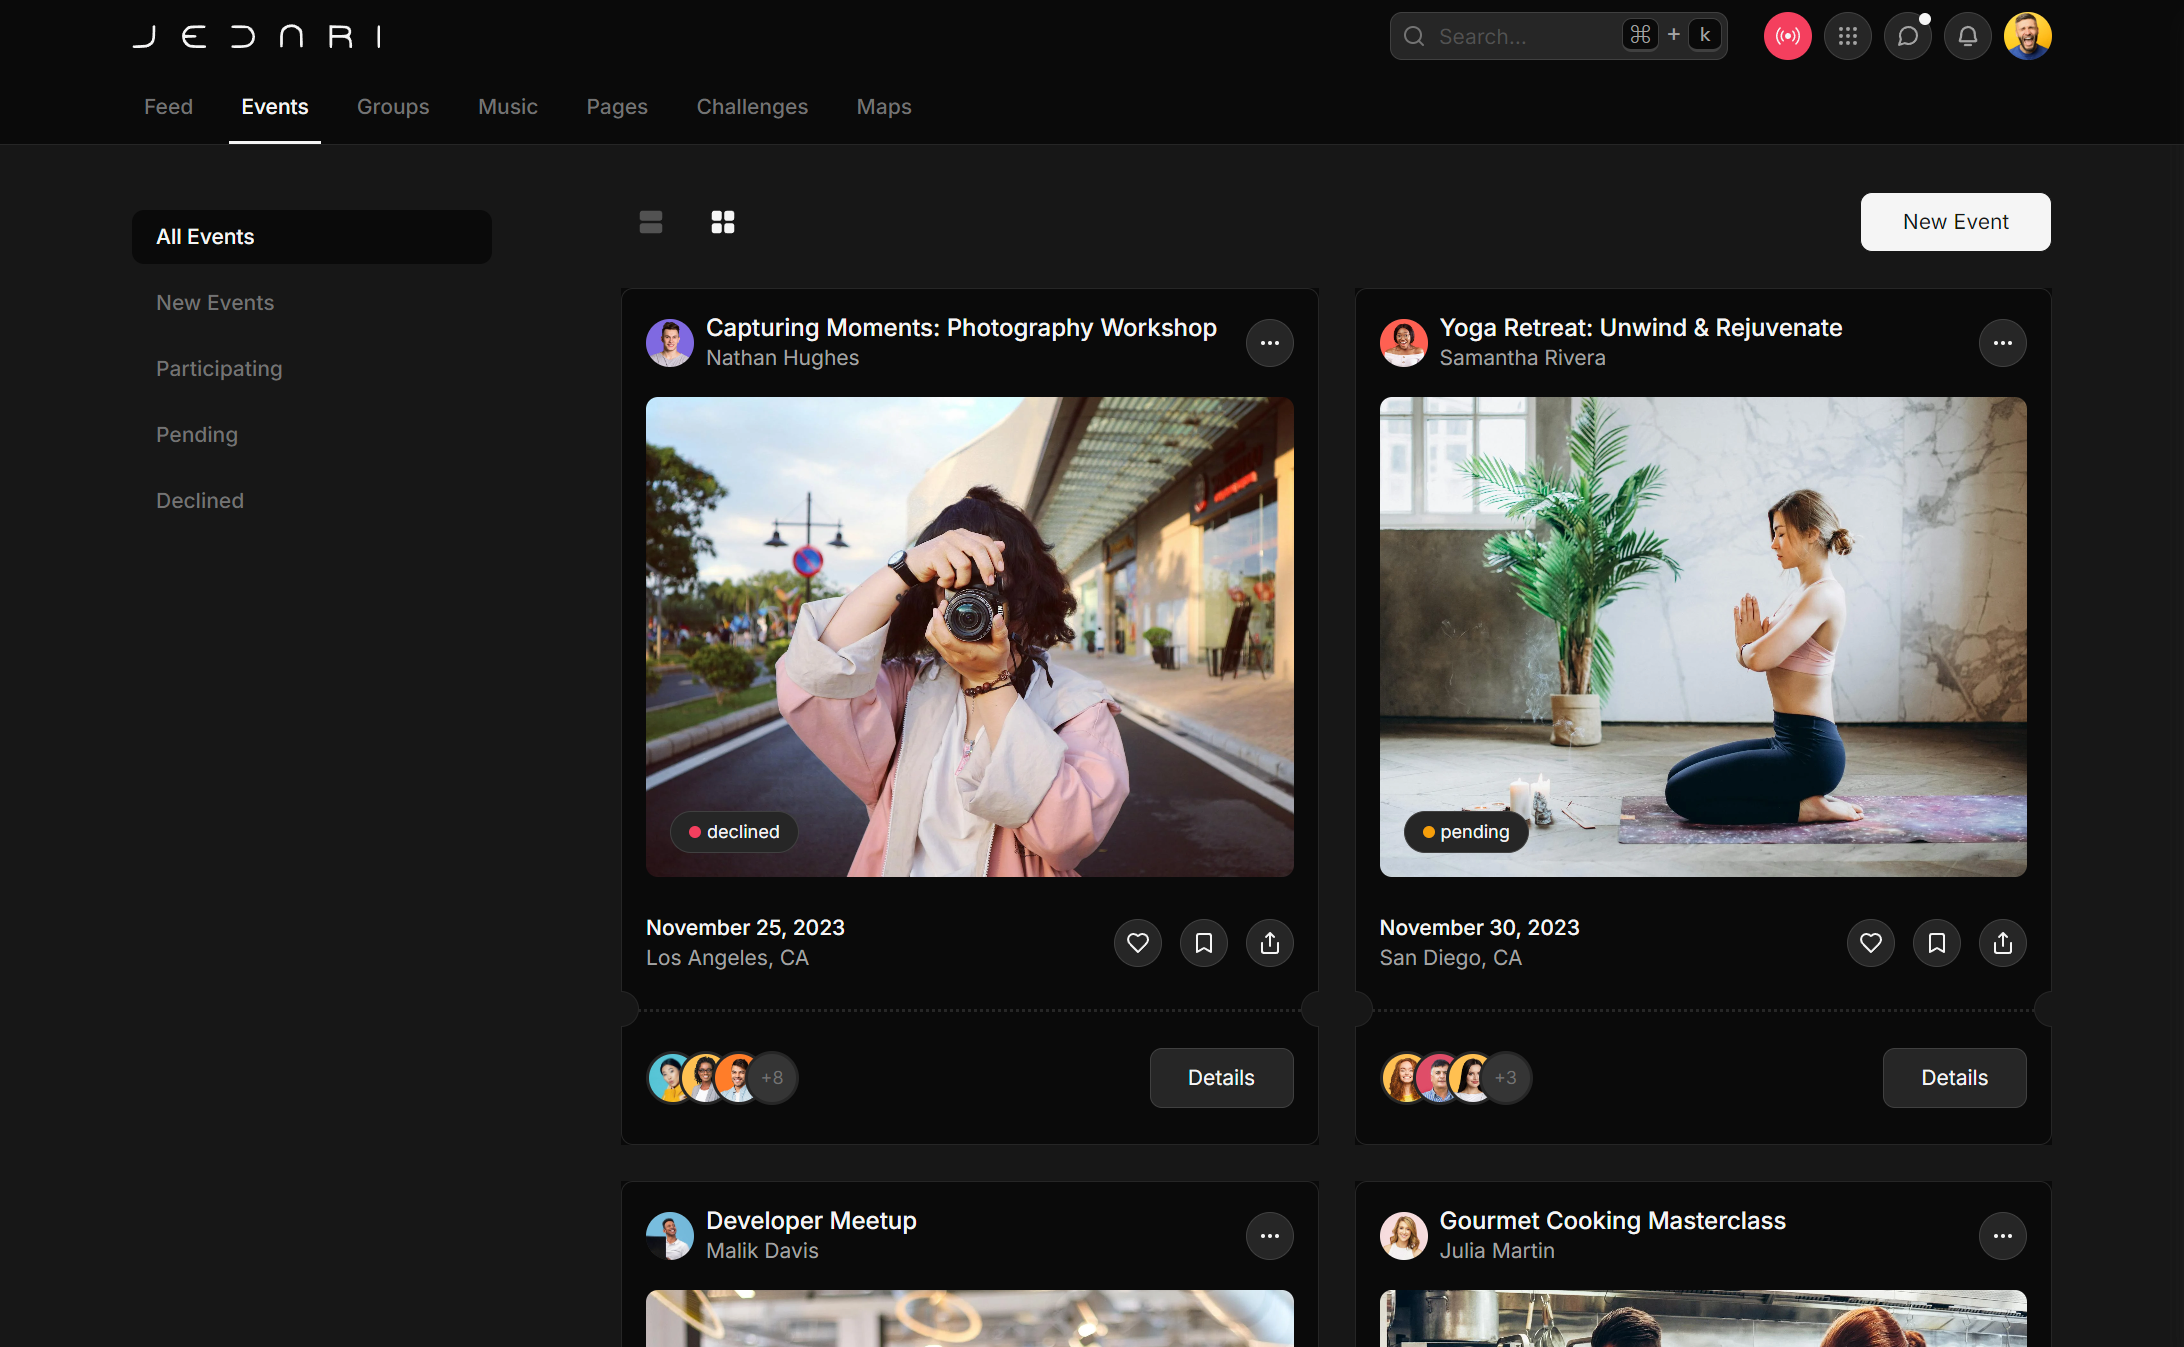Click the location San Diego, CA

coord(1450,958)
